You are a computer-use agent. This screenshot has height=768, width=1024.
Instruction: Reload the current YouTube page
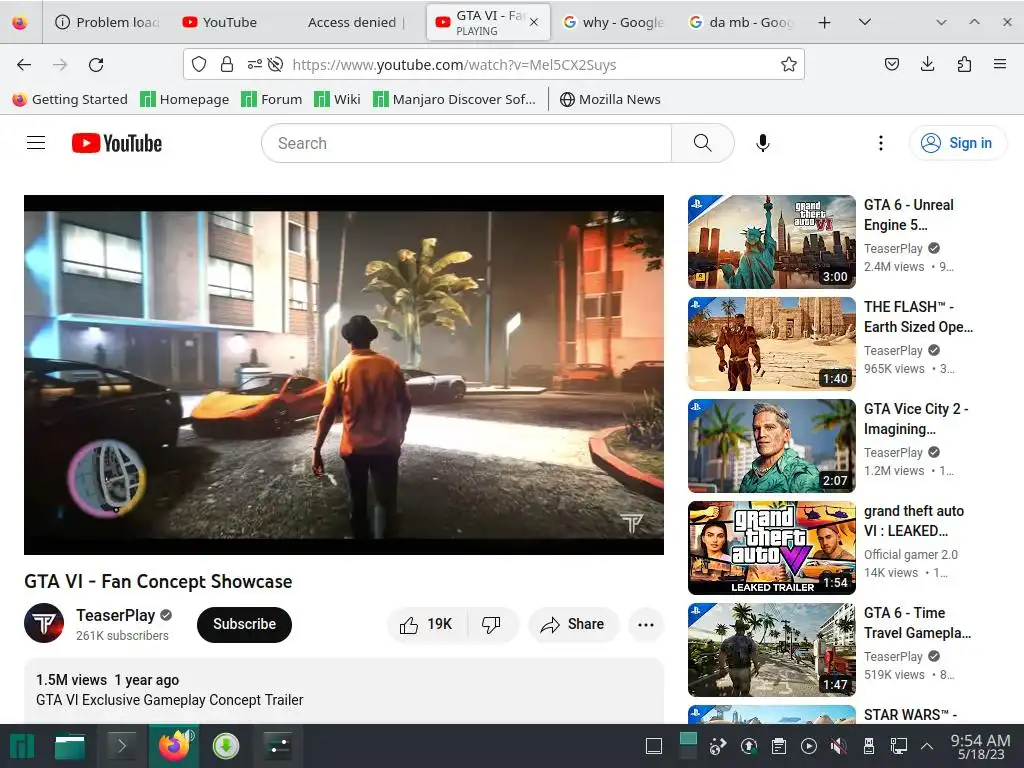(96, 65)
